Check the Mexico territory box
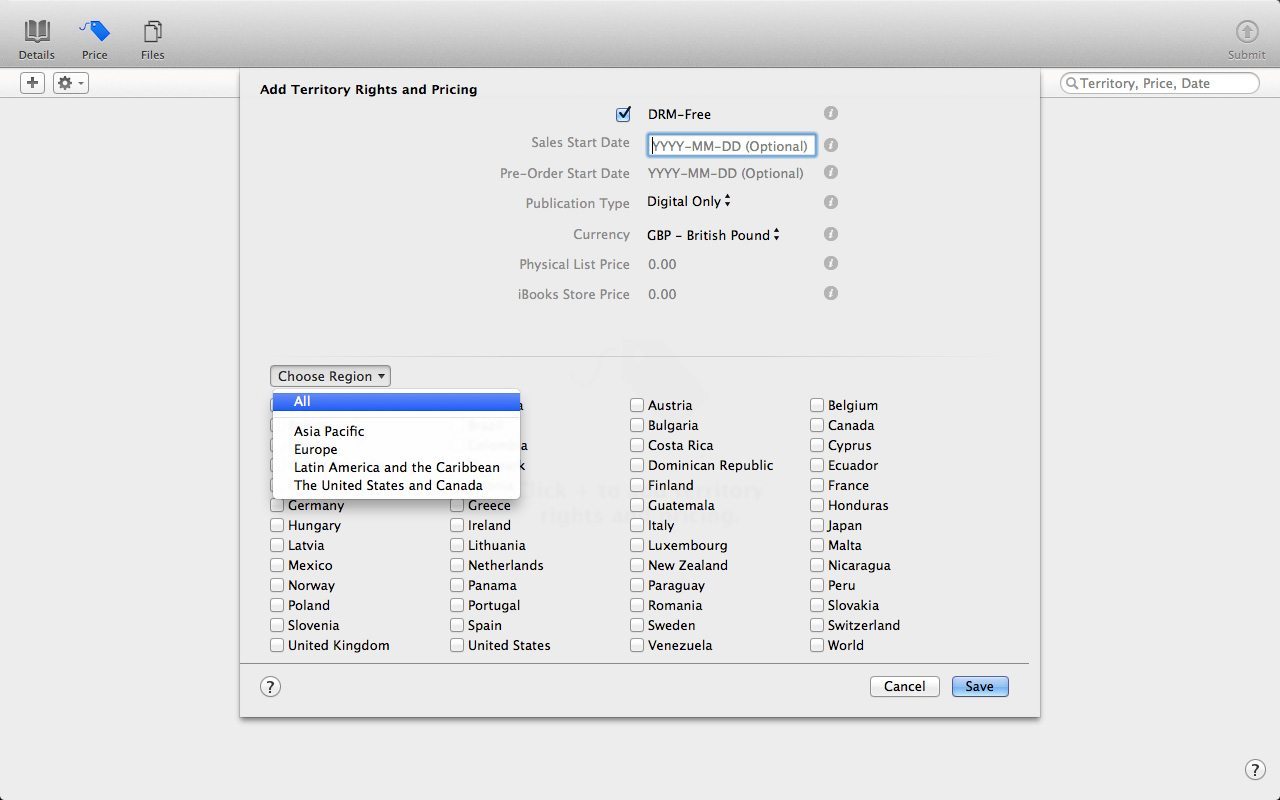This screenshot has width=1280, height=800. (x=277, y=565)
